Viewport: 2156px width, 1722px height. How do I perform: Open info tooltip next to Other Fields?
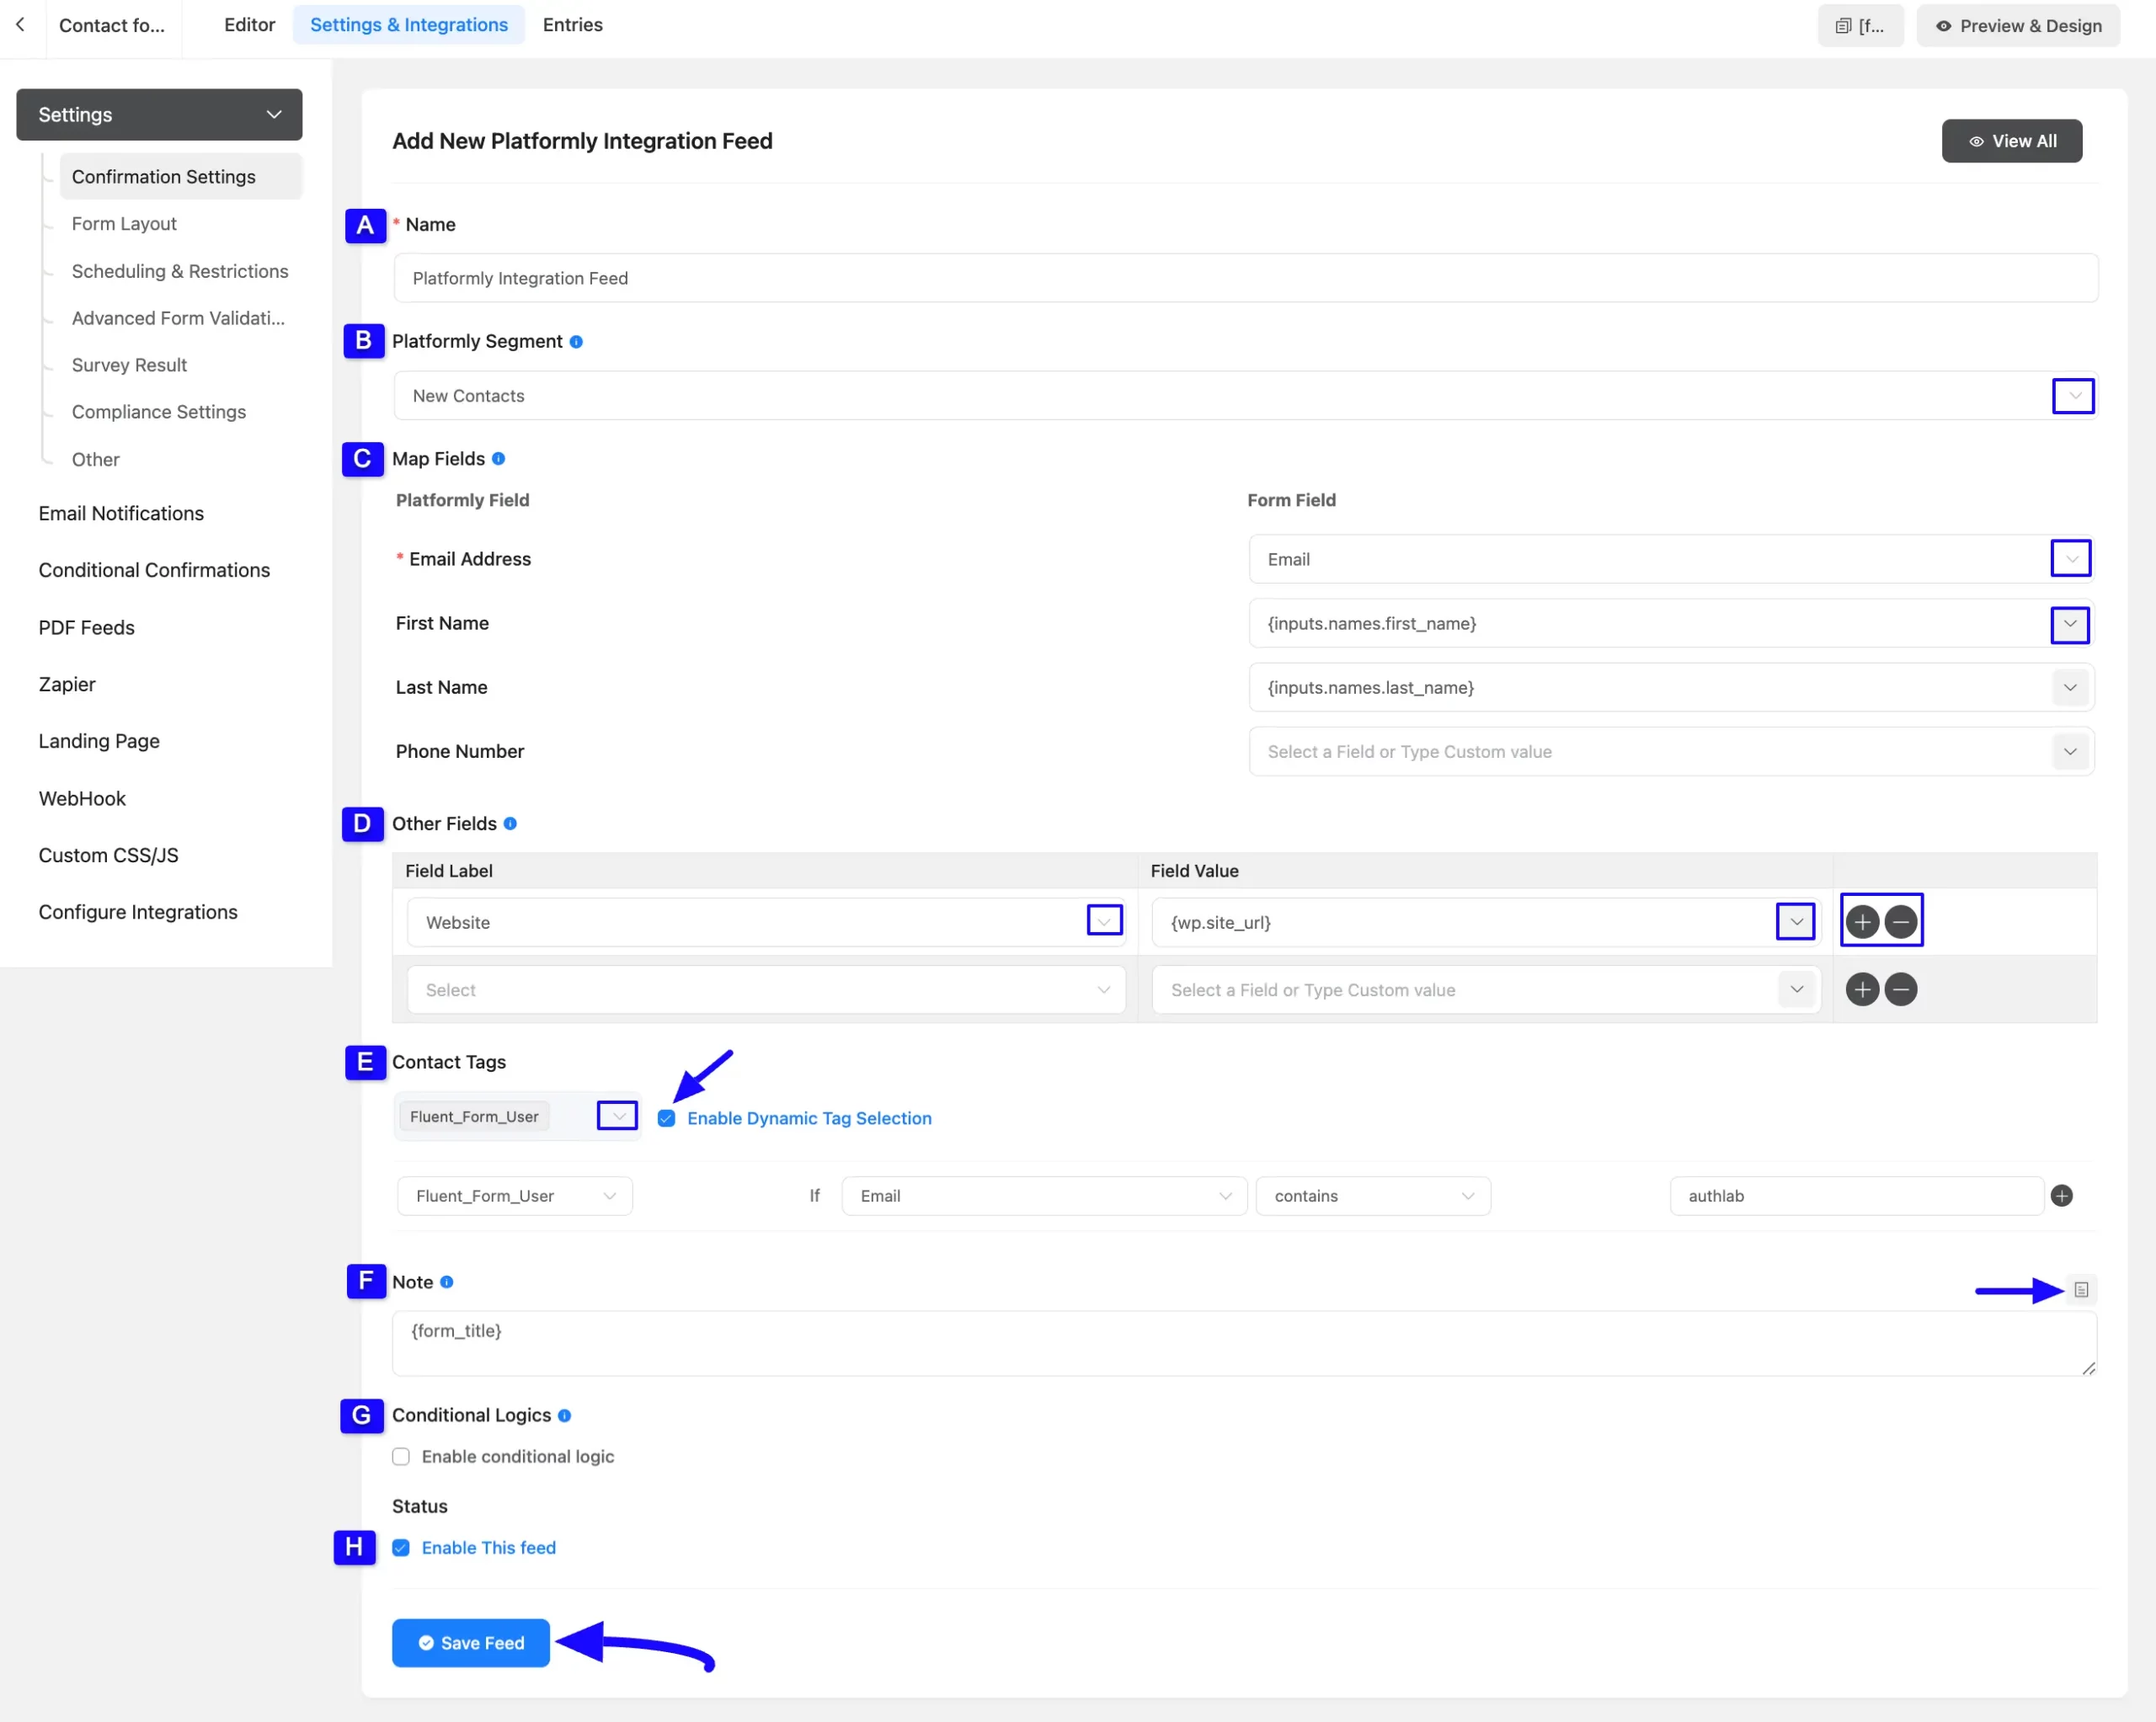coord(510,824)
